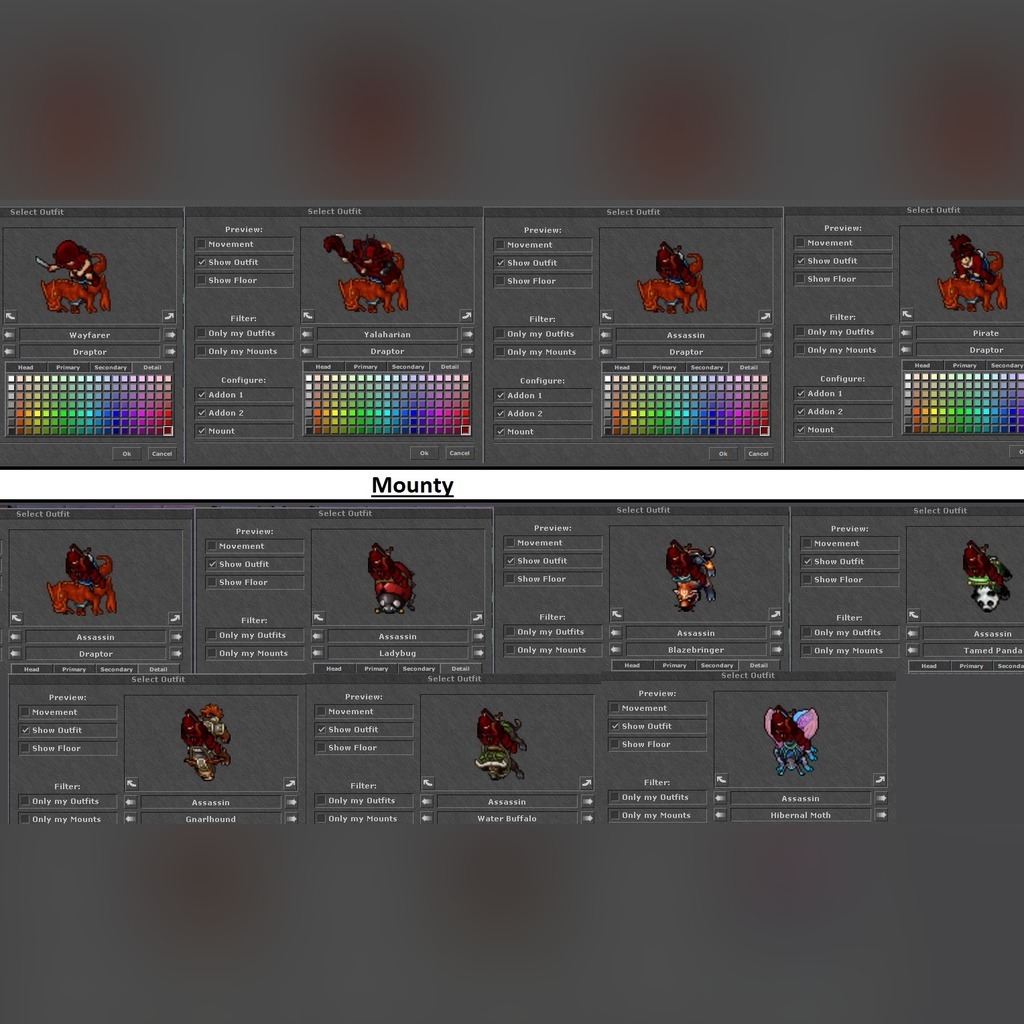
Task: Open the Head tab in Yalaharian window
Action: (323, 367)
